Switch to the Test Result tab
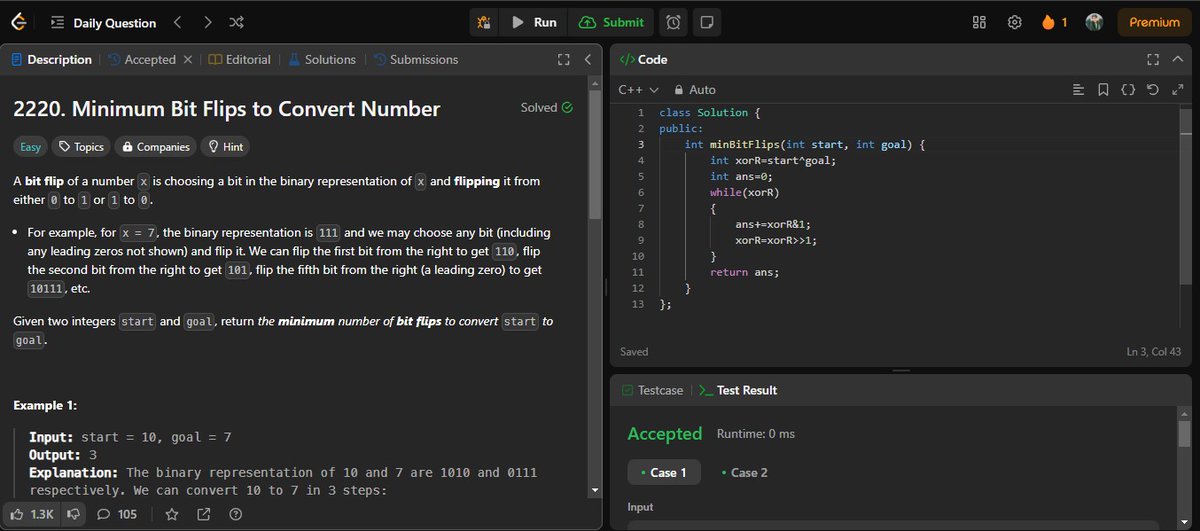1200x531 pixels. click(738, 390)
